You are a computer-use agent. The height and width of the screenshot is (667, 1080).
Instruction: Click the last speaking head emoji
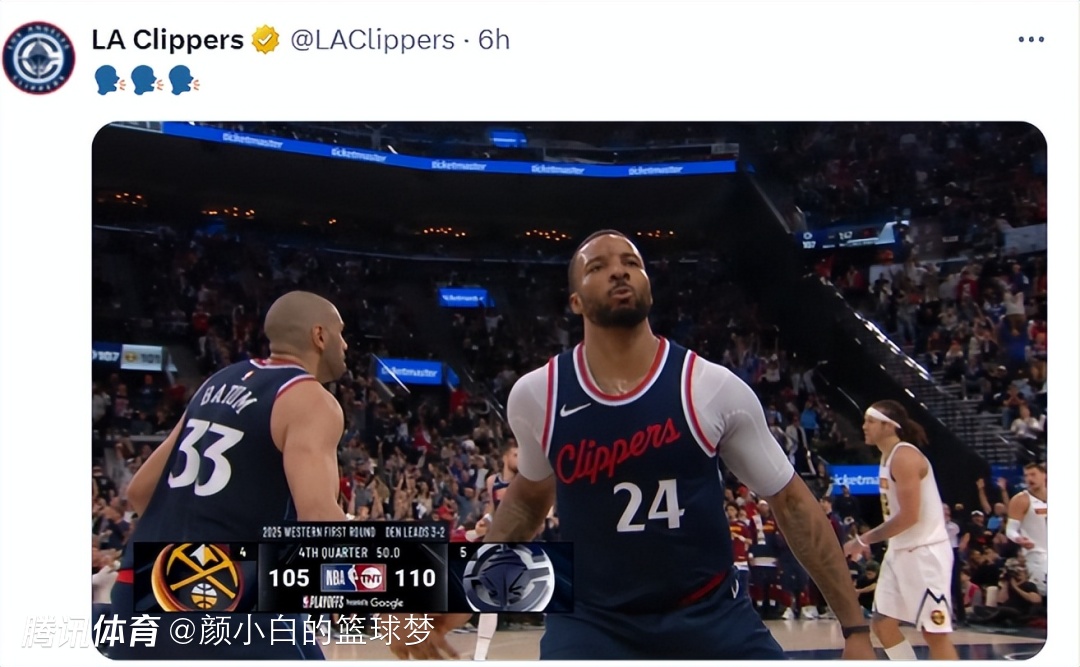point(183,80)
